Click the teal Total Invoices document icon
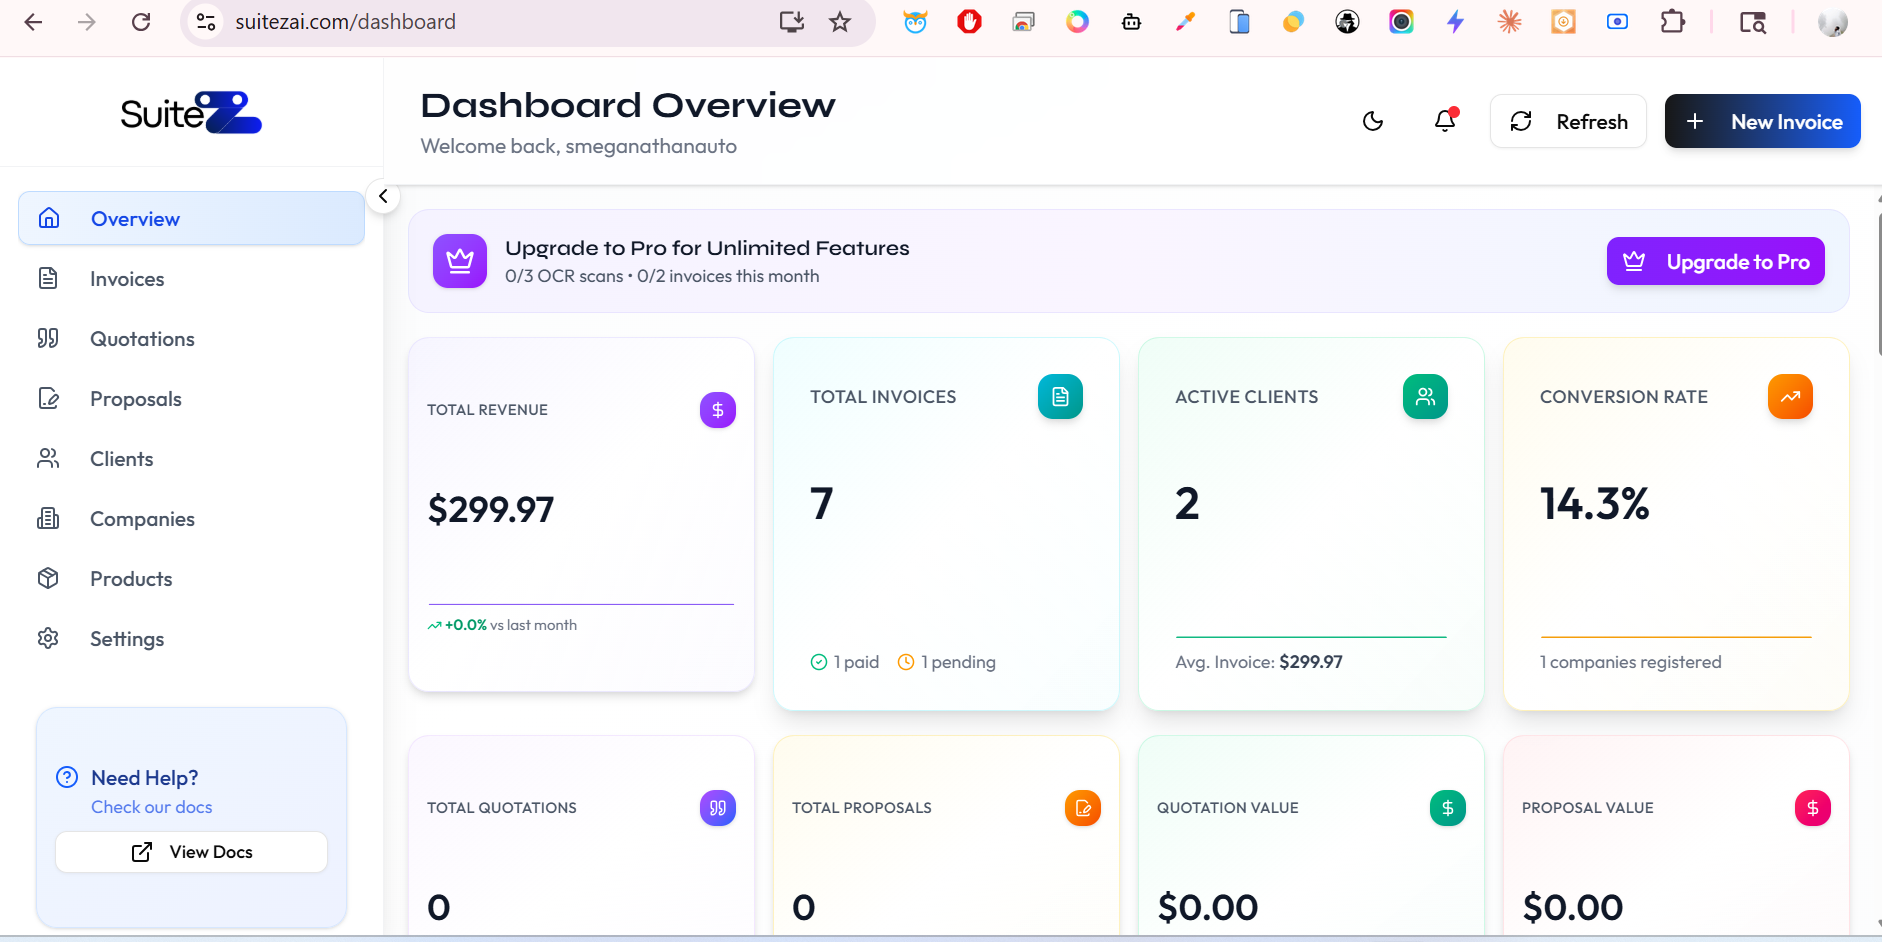This screenshot has width=1882, height=942. pos(1060,397)
